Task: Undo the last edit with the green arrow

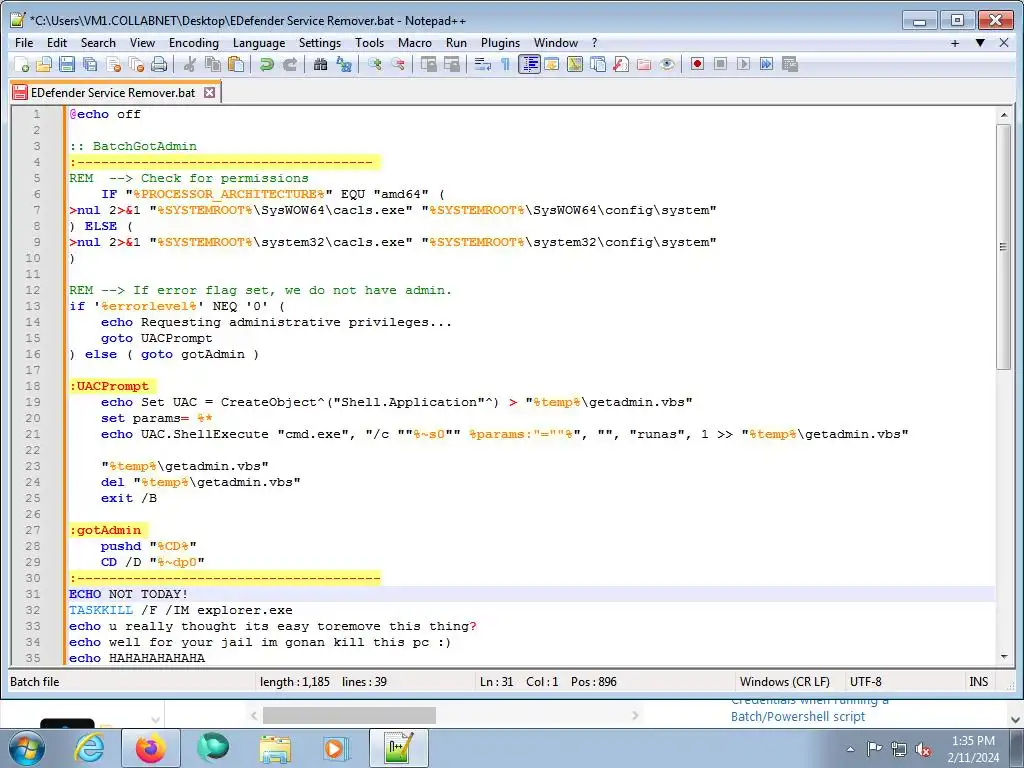Action: pos(266,64)
